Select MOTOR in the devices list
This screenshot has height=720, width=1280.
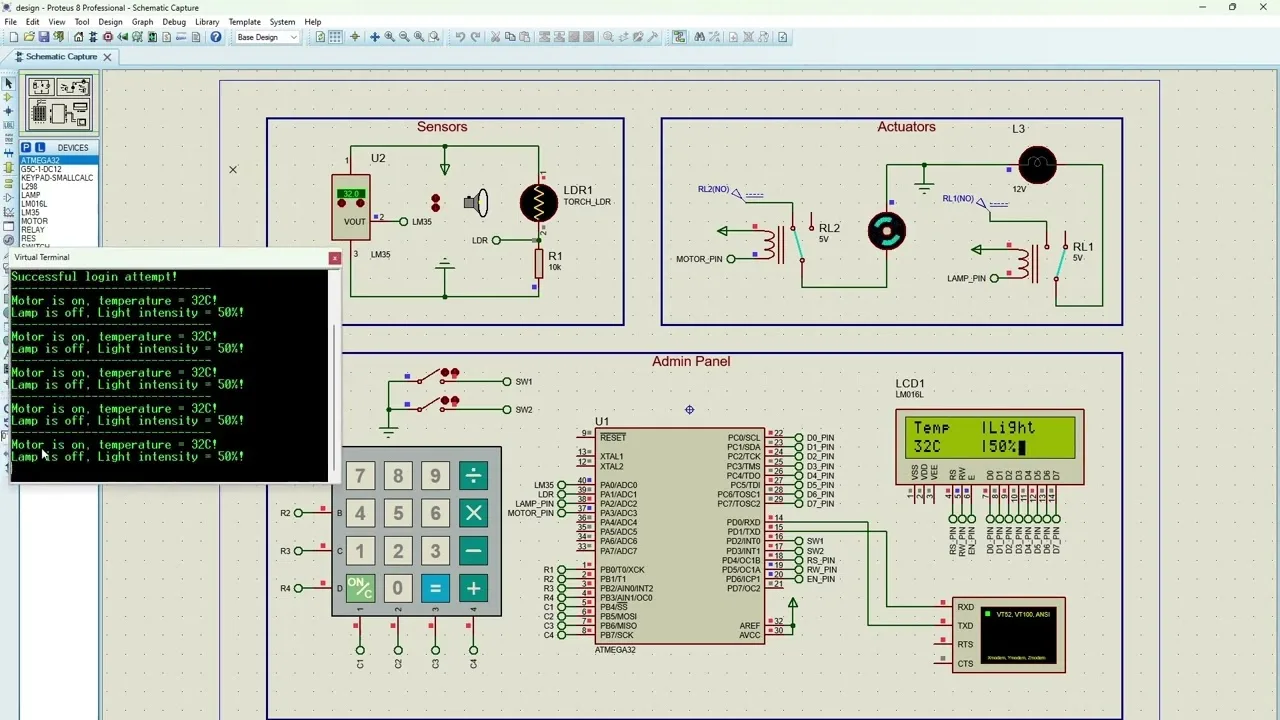coord(59,221)
